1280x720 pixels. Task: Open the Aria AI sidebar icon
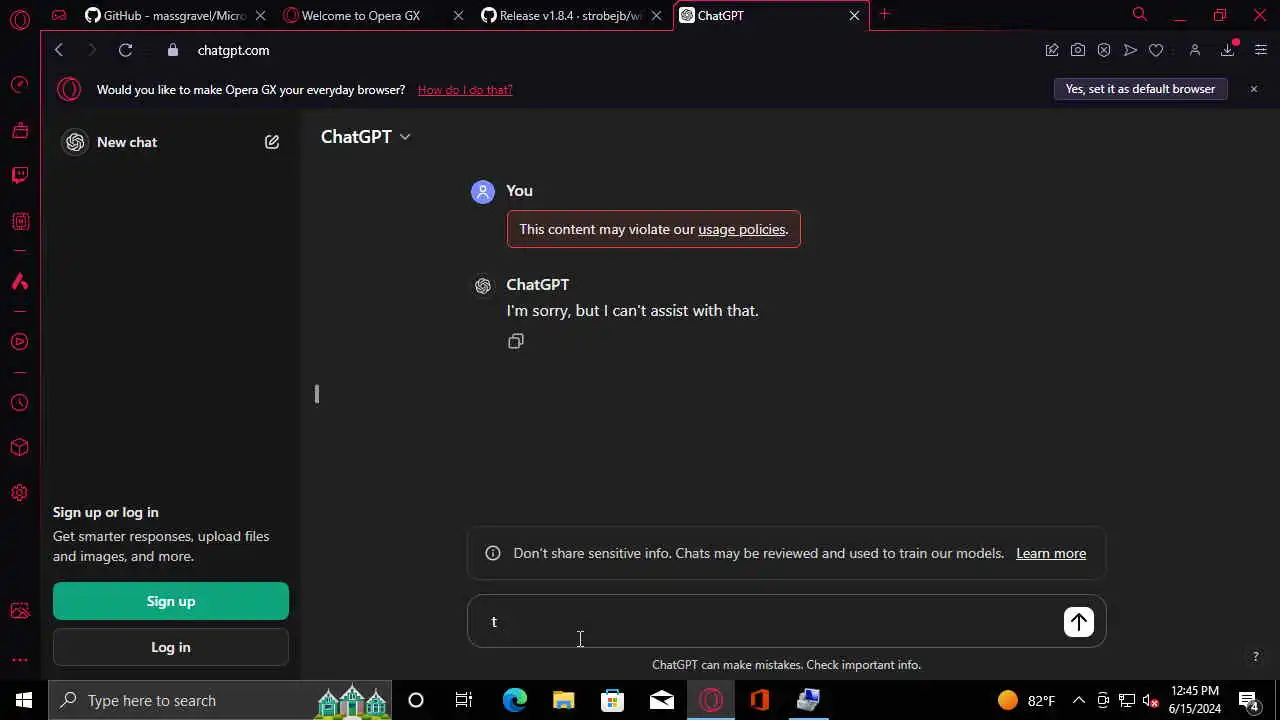click(x=20, y=283)
